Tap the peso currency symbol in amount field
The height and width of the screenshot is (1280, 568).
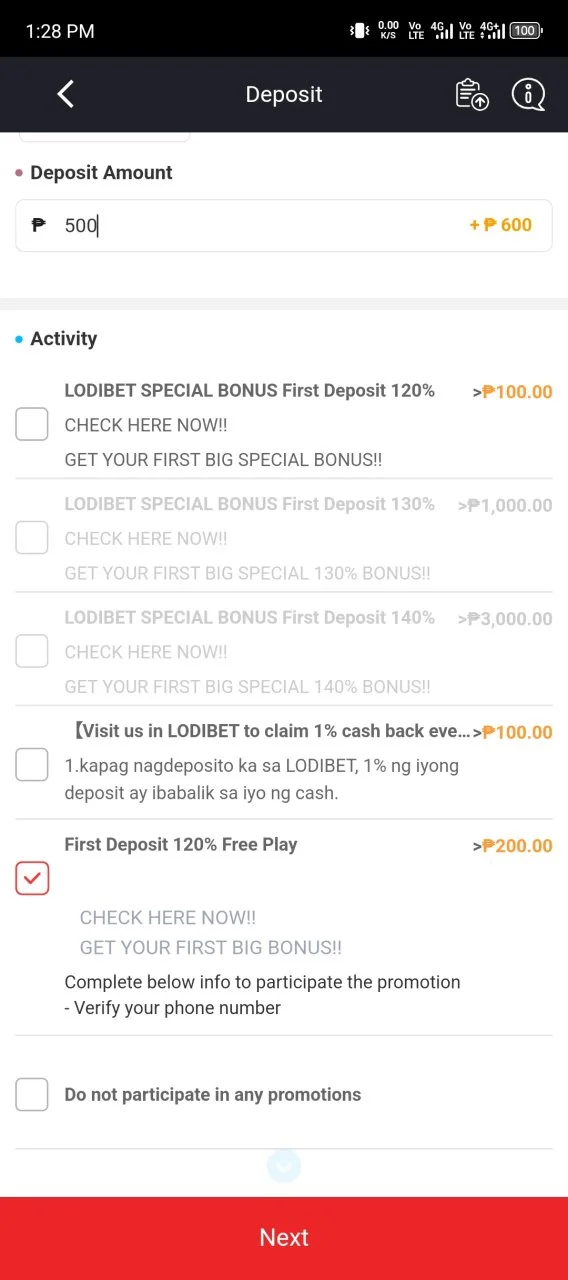pyautogui.click(x=39, y=225)
